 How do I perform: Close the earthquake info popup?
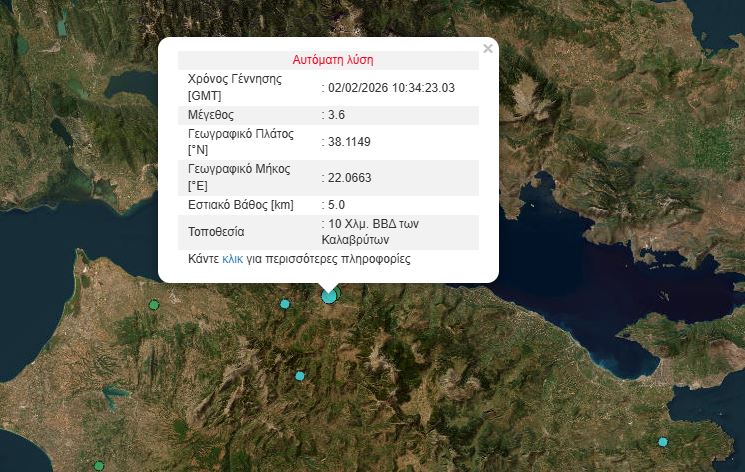pos(487,48)
